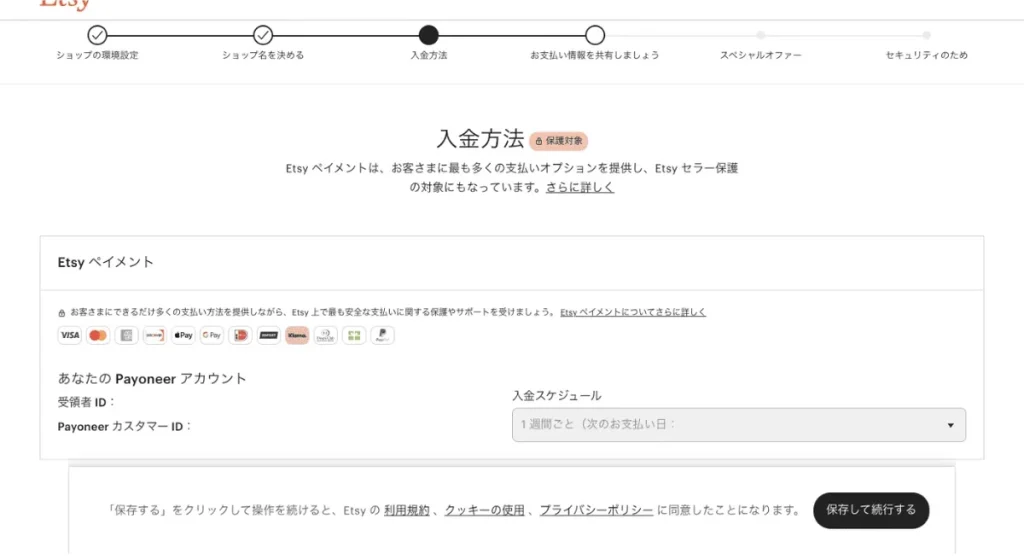This screenshot has width=1024, height=559.
Task: Click the iDEAL payment icon
Action: tap(240, 335)
